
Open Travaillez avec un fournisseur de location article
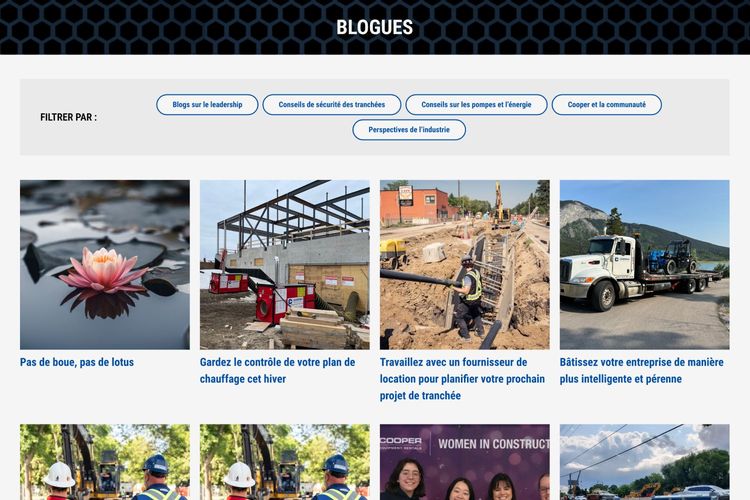462,379
